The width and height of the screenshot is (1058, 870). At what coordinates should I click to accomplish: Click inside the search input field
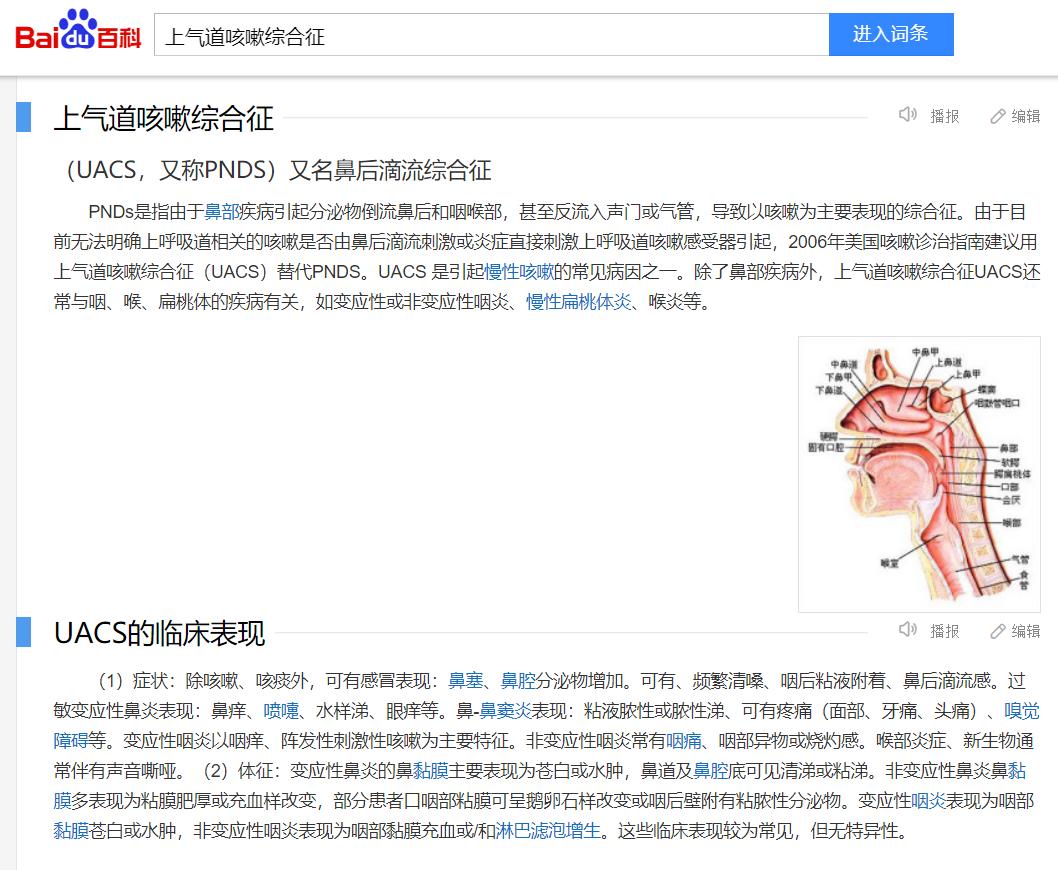pyautogui.click(x=490, y=33)
